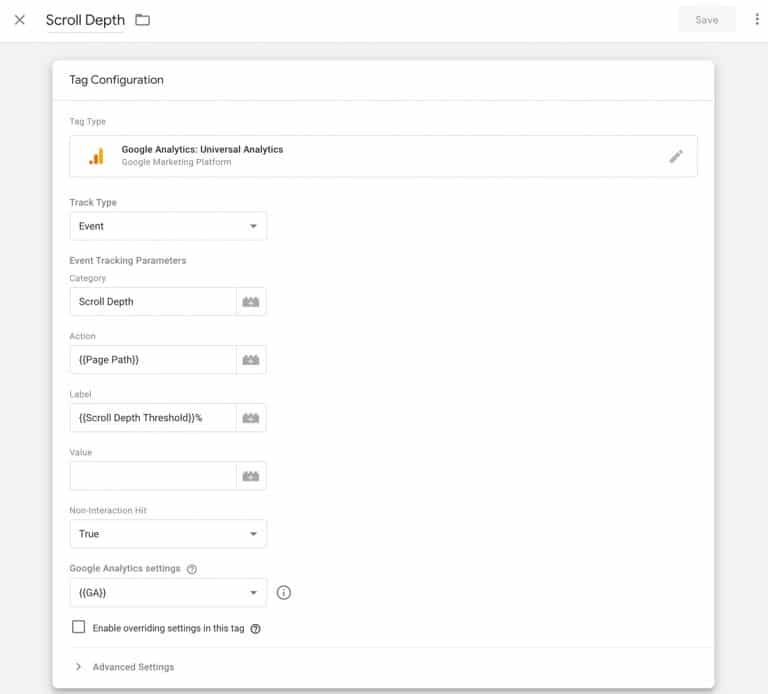The width and height of the screenshot is (768, 694).
Task: Click the Save button
Action: click(707, 20)
